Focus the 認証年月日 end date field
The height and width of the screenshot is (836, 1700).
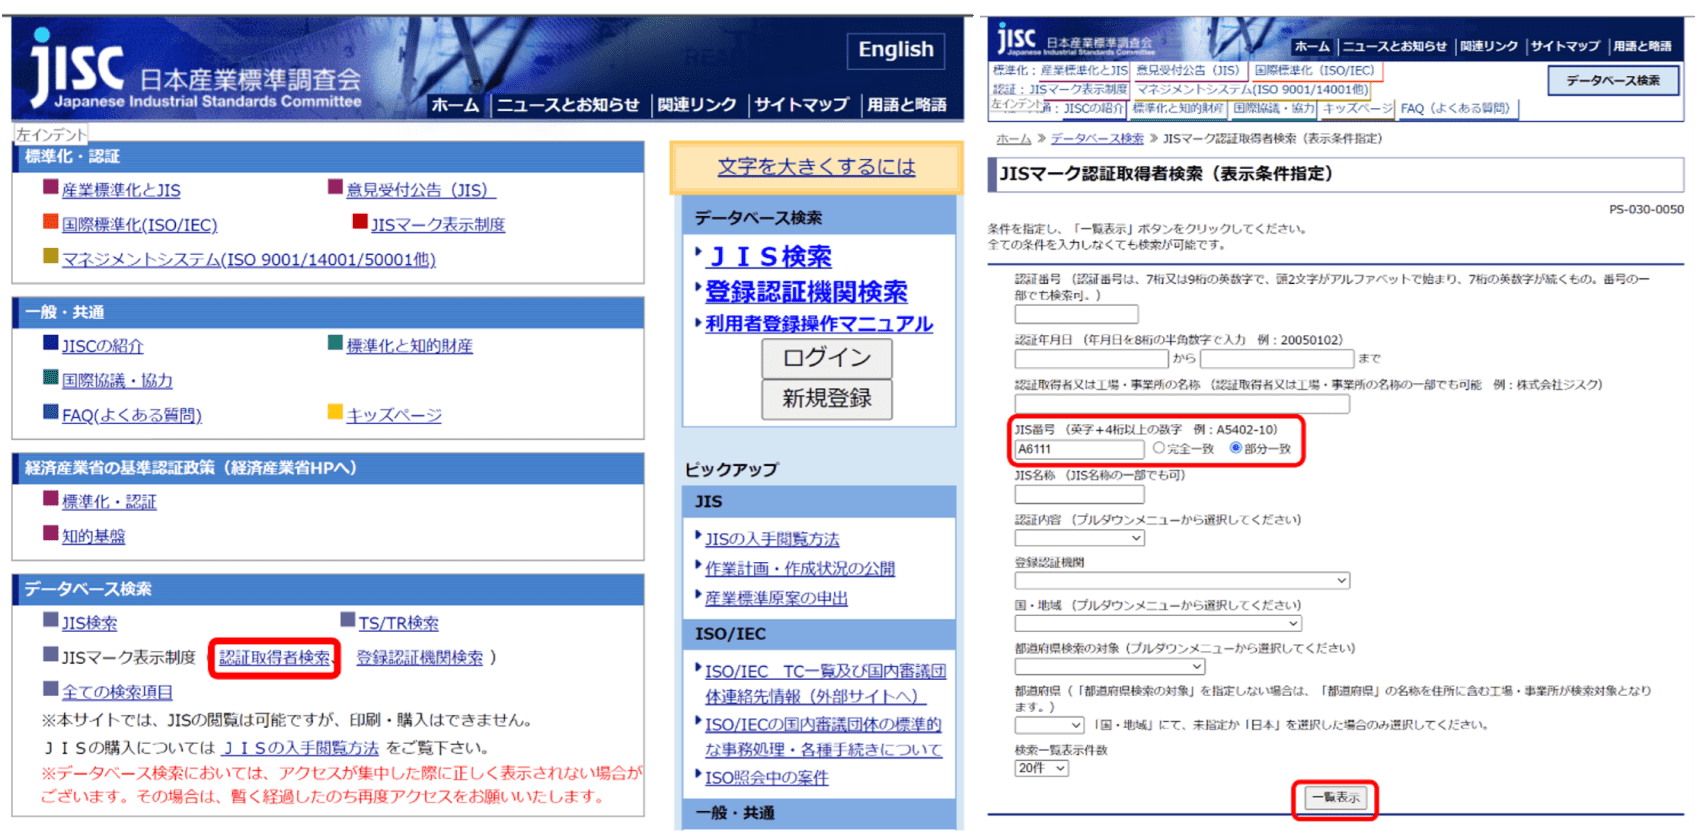pyautogui.click(x=1277, y=358)
